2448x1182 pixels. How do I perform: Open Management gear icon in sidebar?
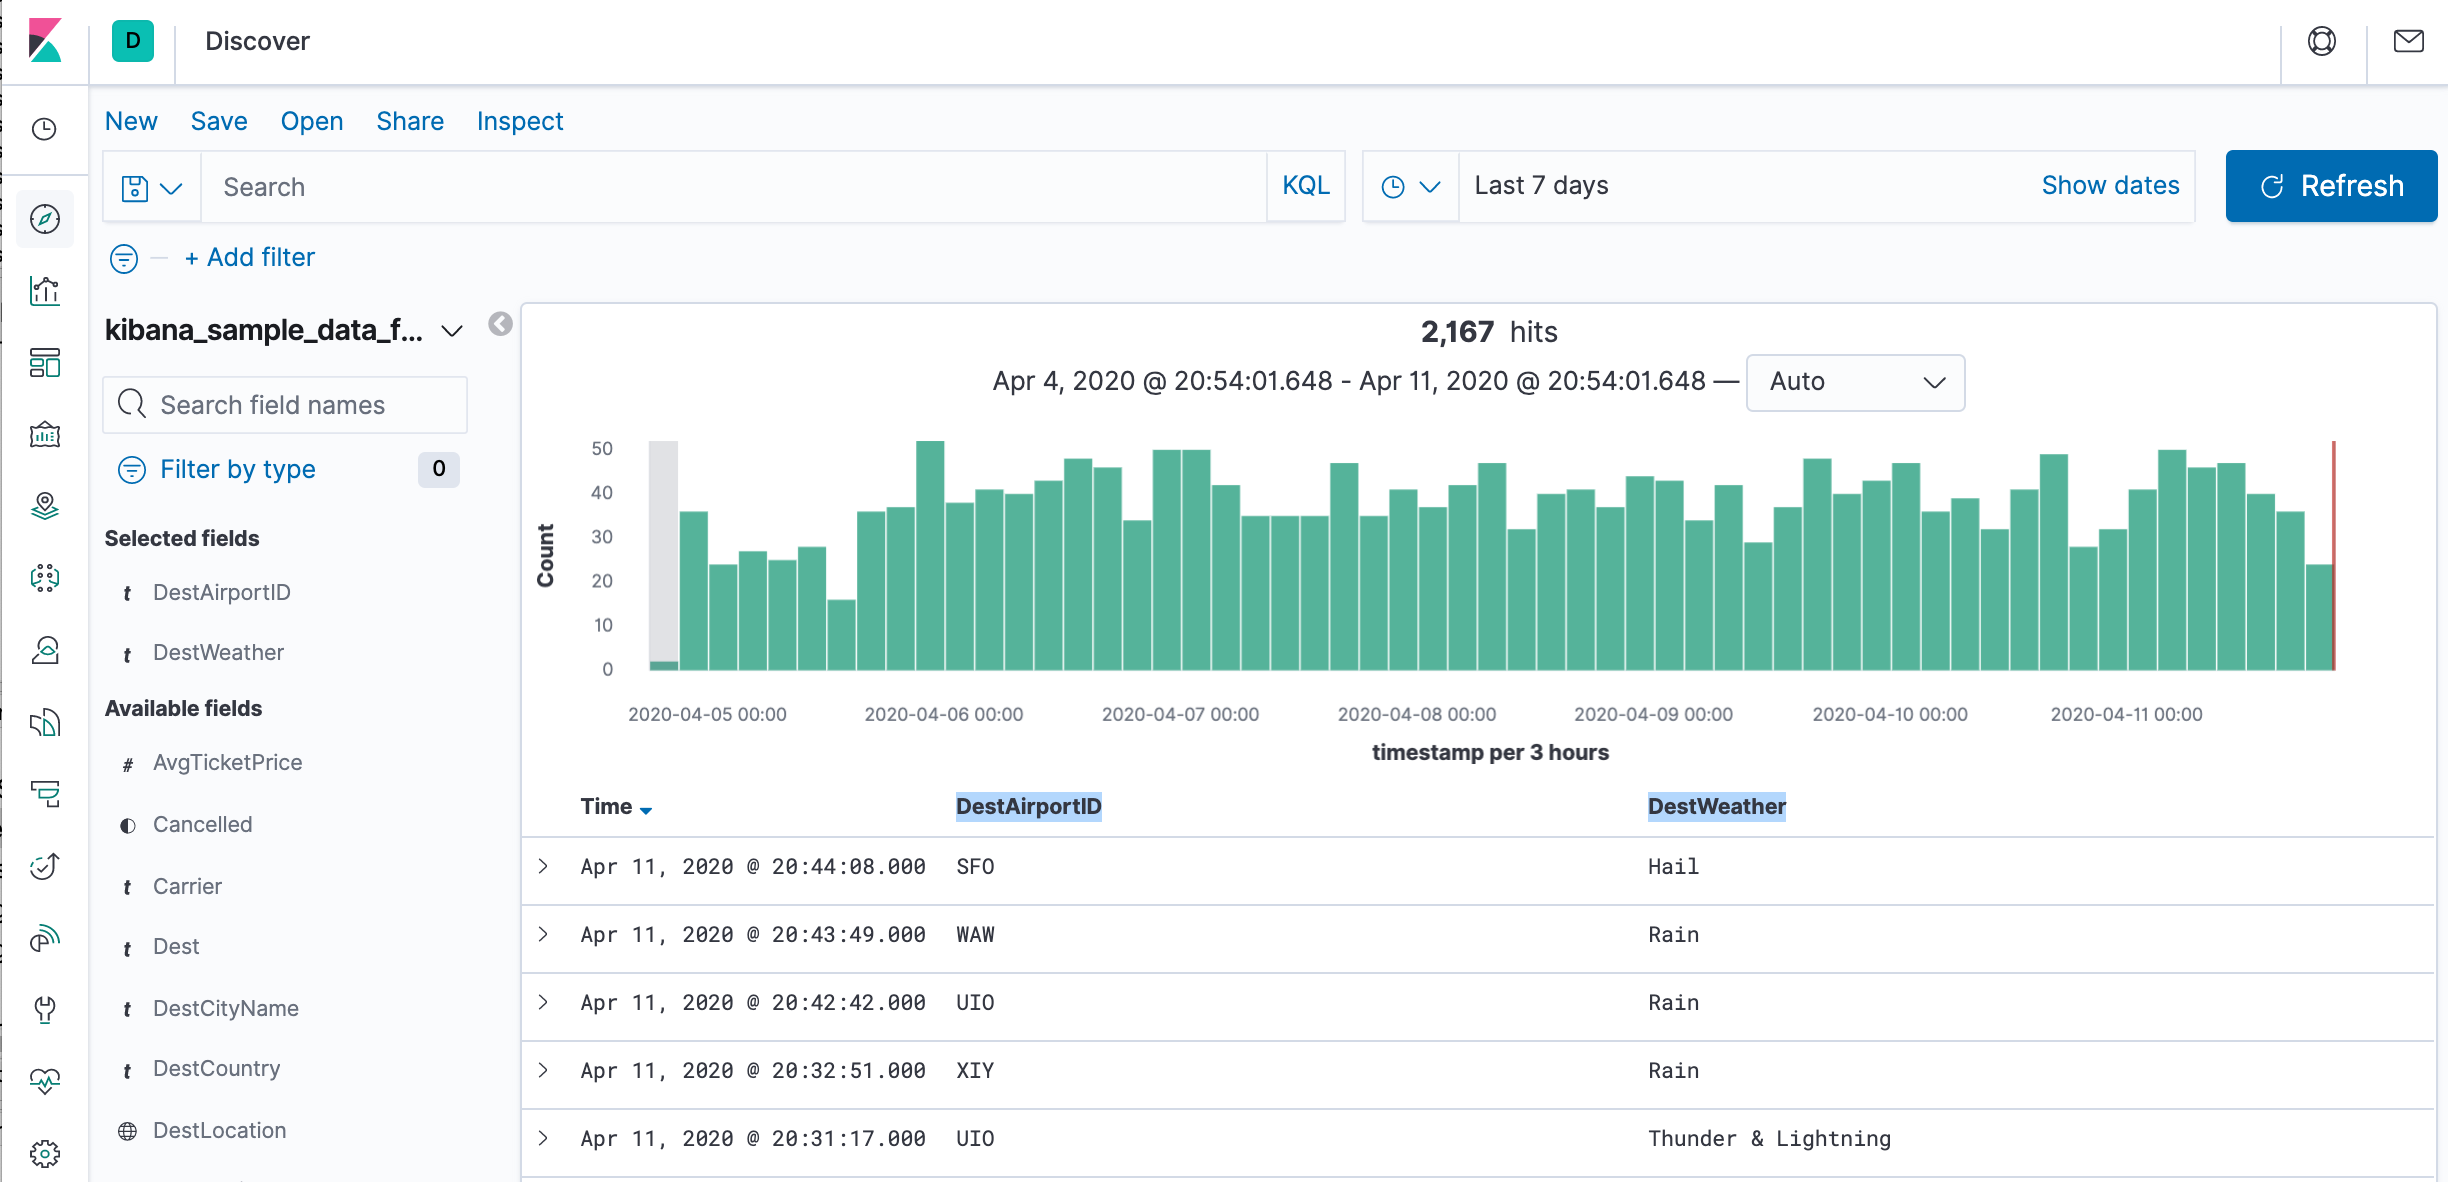pyautogui.click(x=45, y=1153)
